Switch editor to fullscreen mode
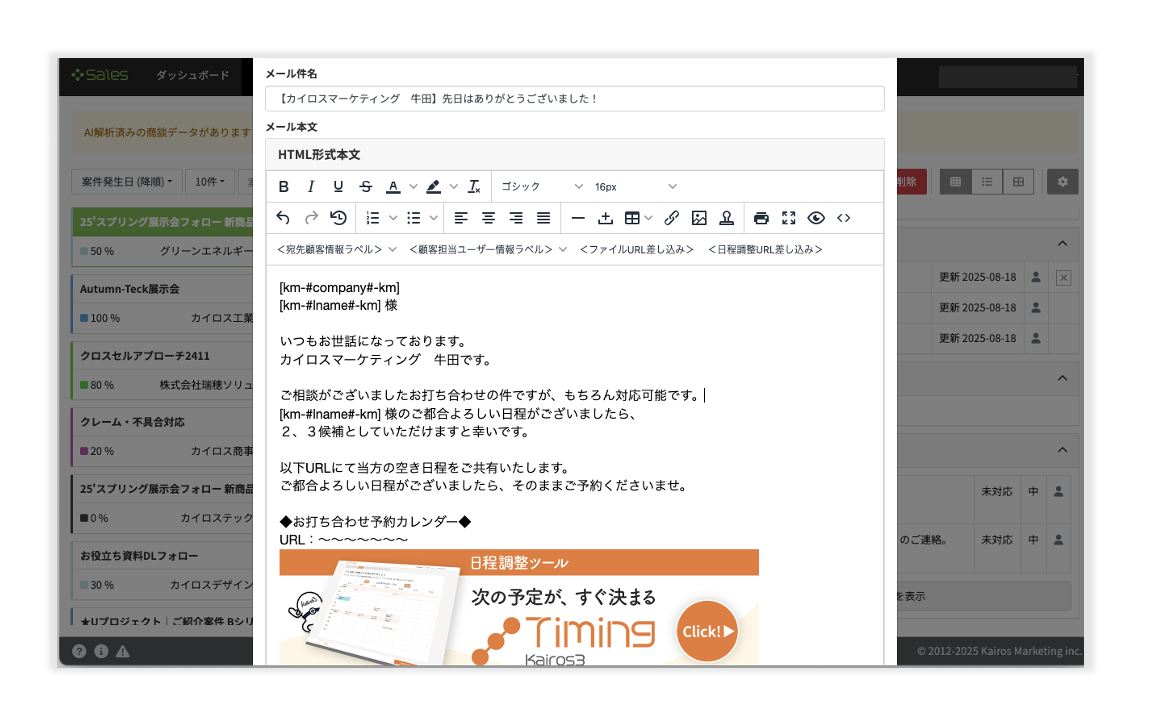The image size is (1166, 702). 789,218
